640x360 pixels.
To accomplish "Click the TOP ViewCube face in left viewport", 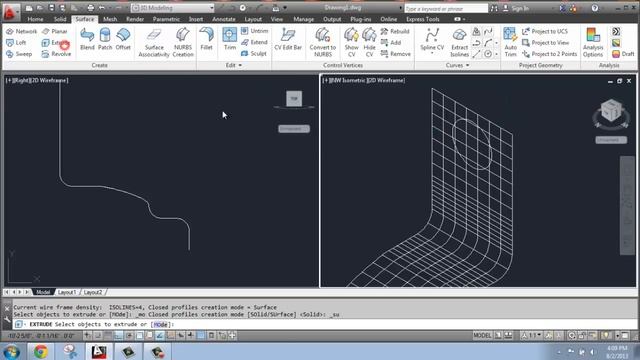I will click(294, 98).
